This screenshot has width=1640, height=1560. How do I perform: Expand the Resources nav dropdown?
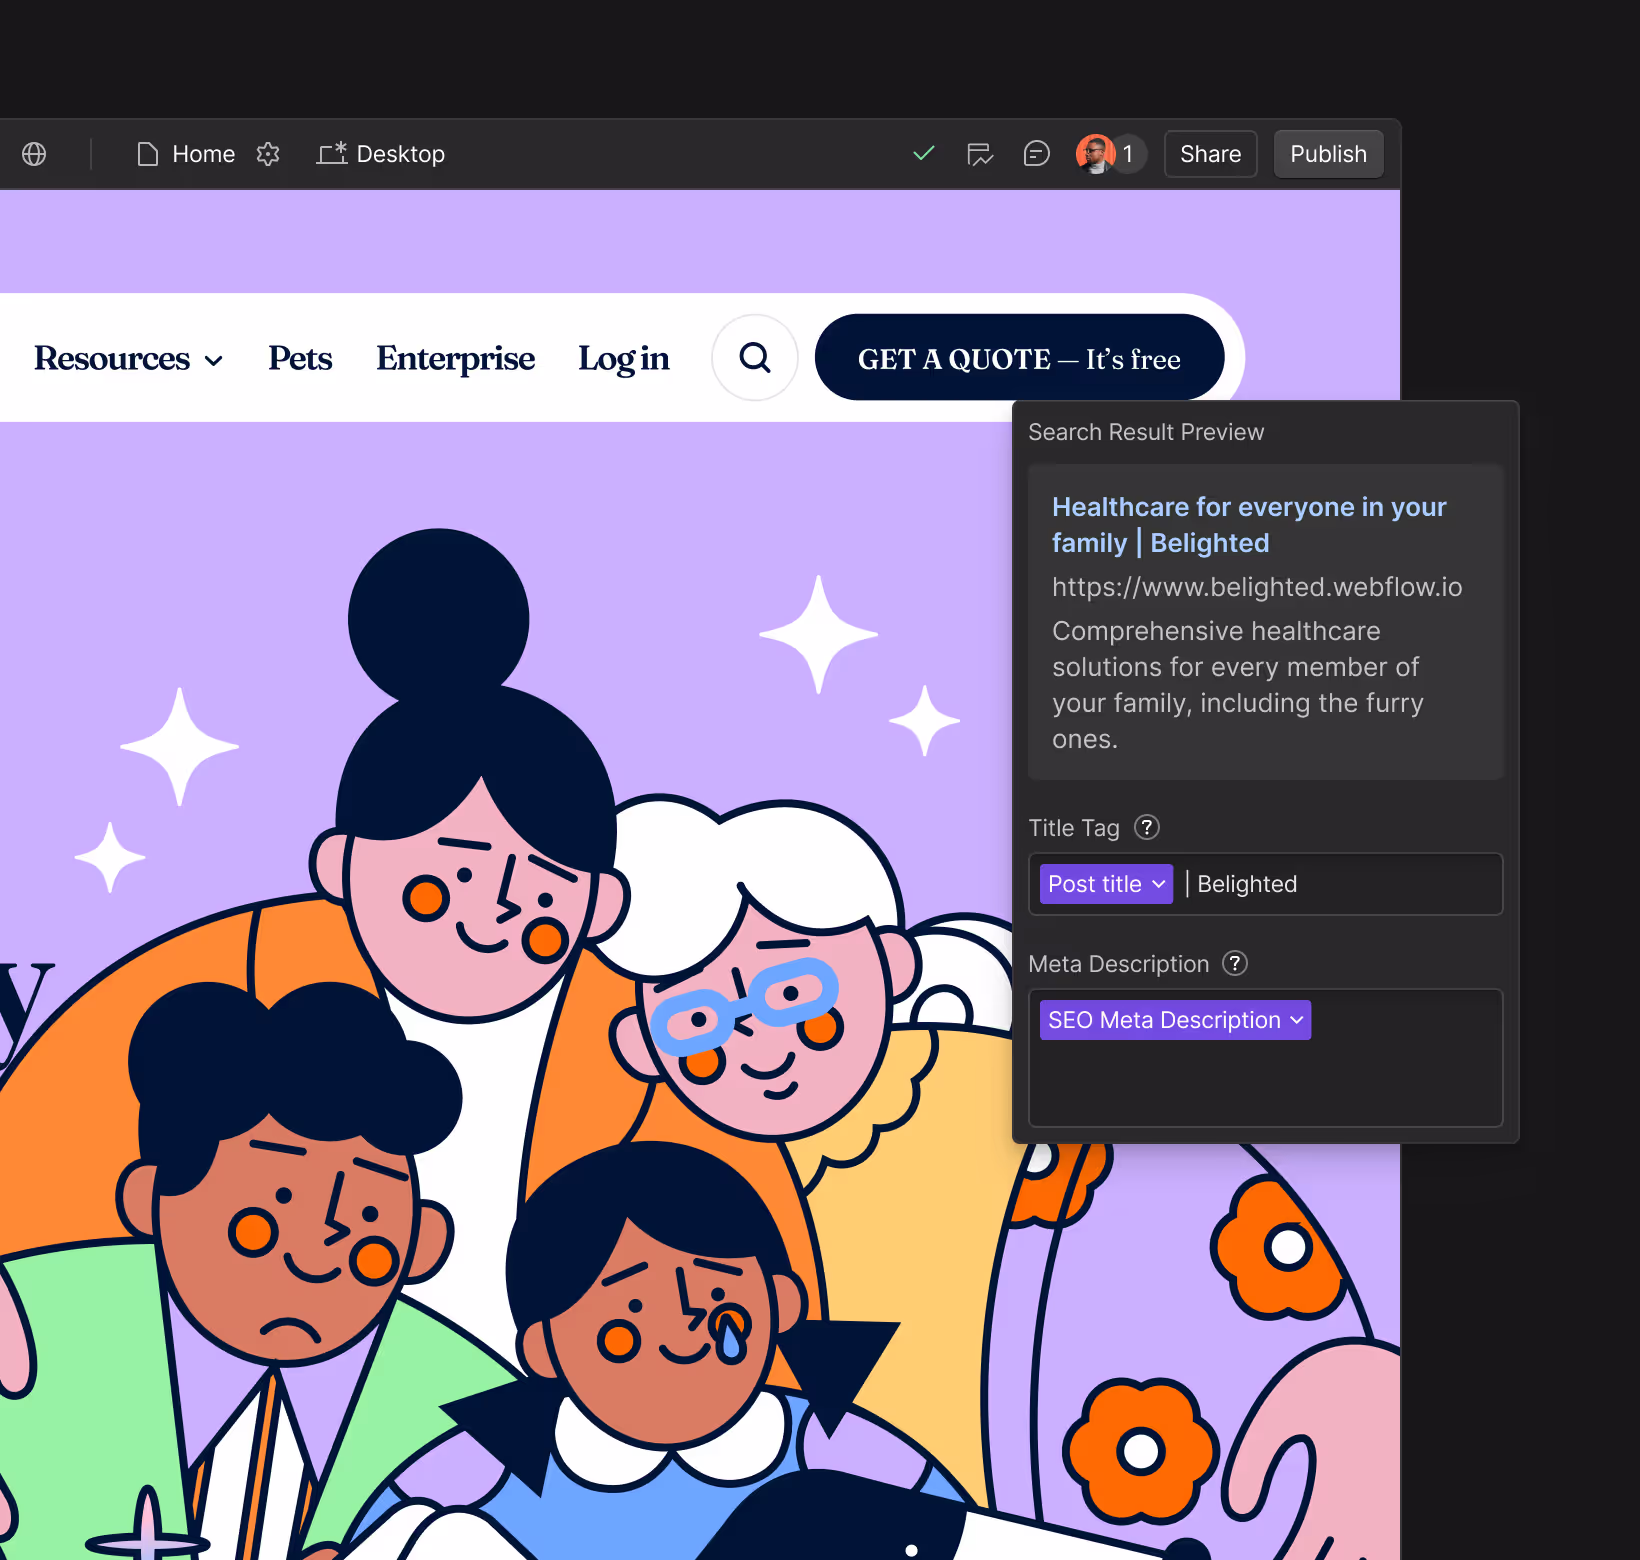(128, 358)
